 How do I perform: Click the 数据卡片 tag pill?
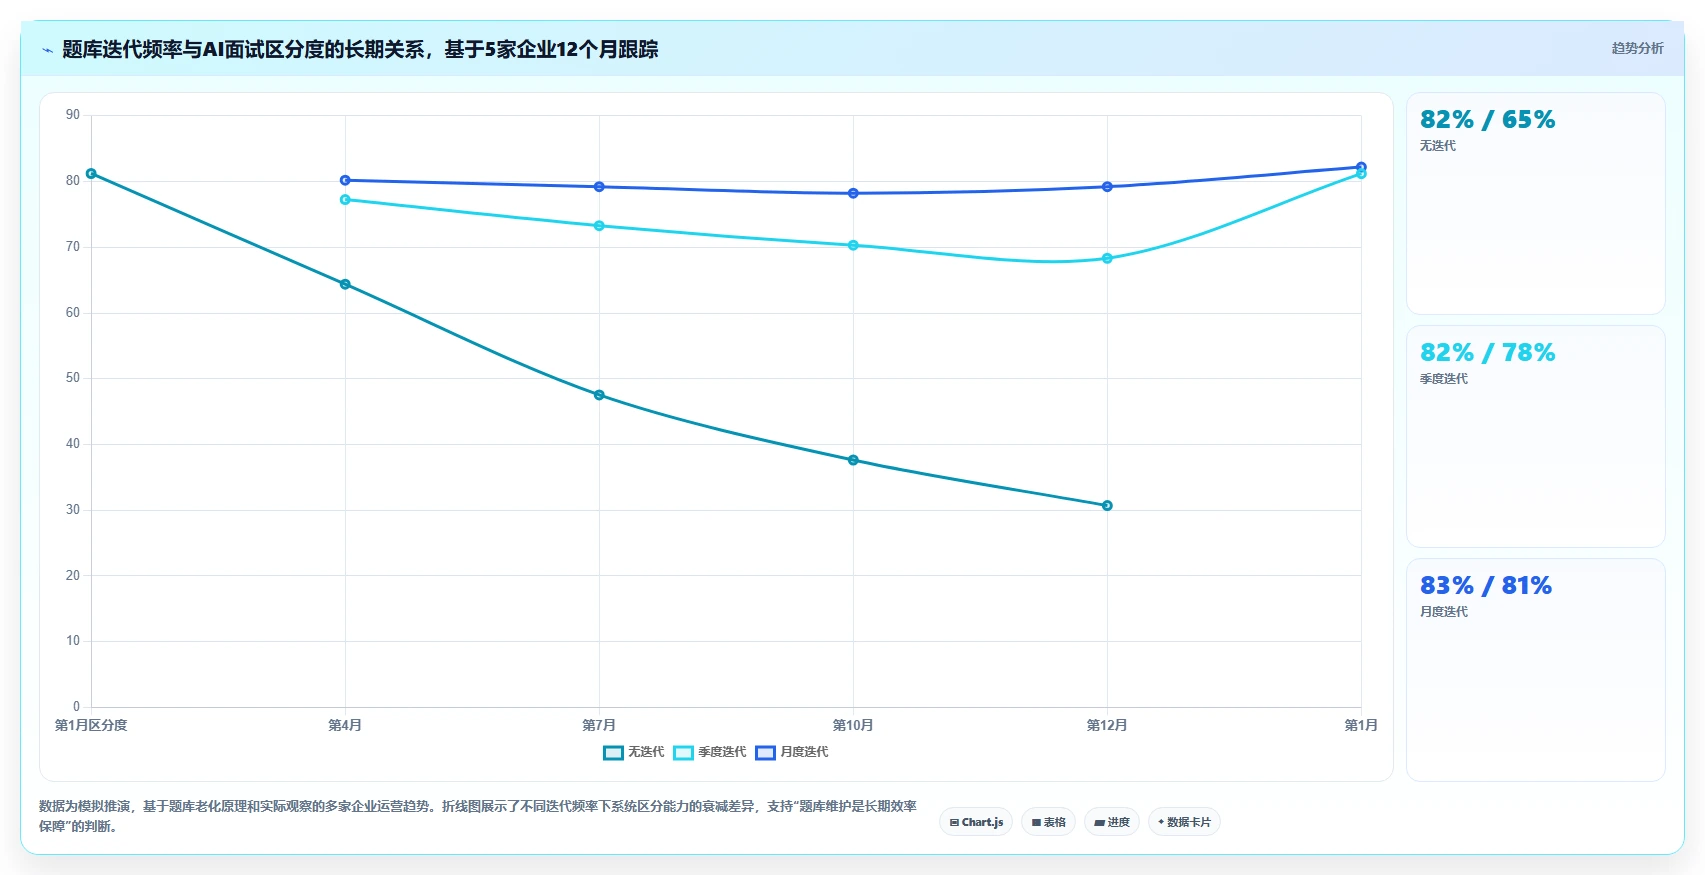point(1184,822)
